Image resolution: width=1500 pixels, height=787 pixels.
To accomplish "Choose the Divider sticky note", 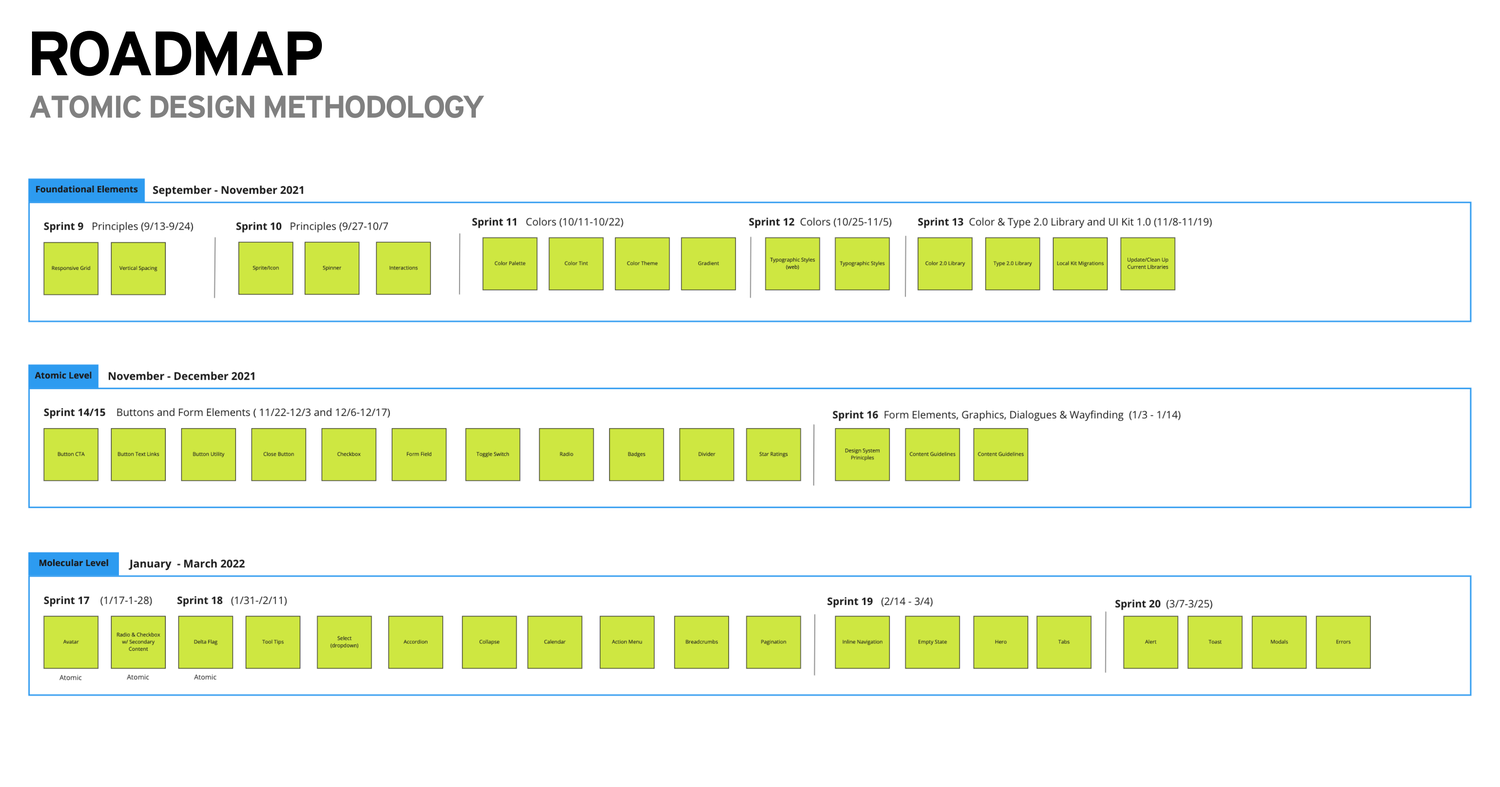I will pyautogui.click(x=707, y=454).
